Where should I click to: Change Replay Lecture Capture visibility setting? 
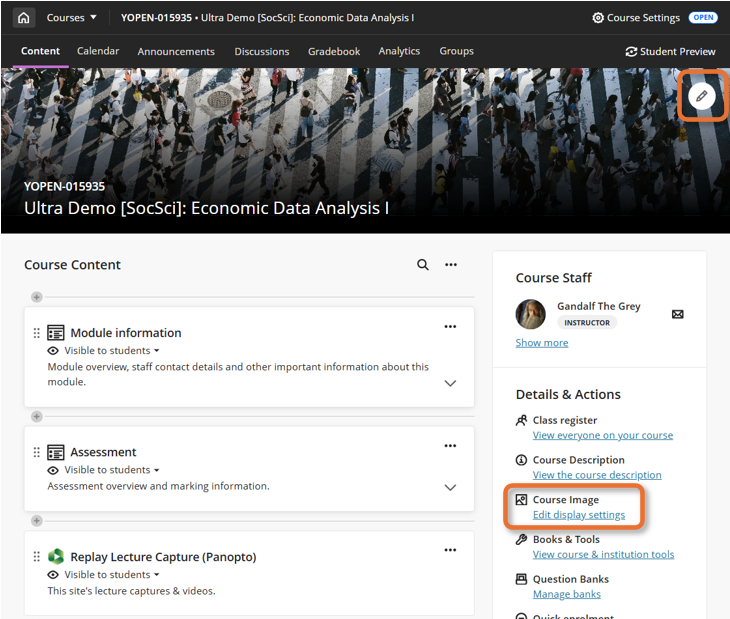[111, 575]
